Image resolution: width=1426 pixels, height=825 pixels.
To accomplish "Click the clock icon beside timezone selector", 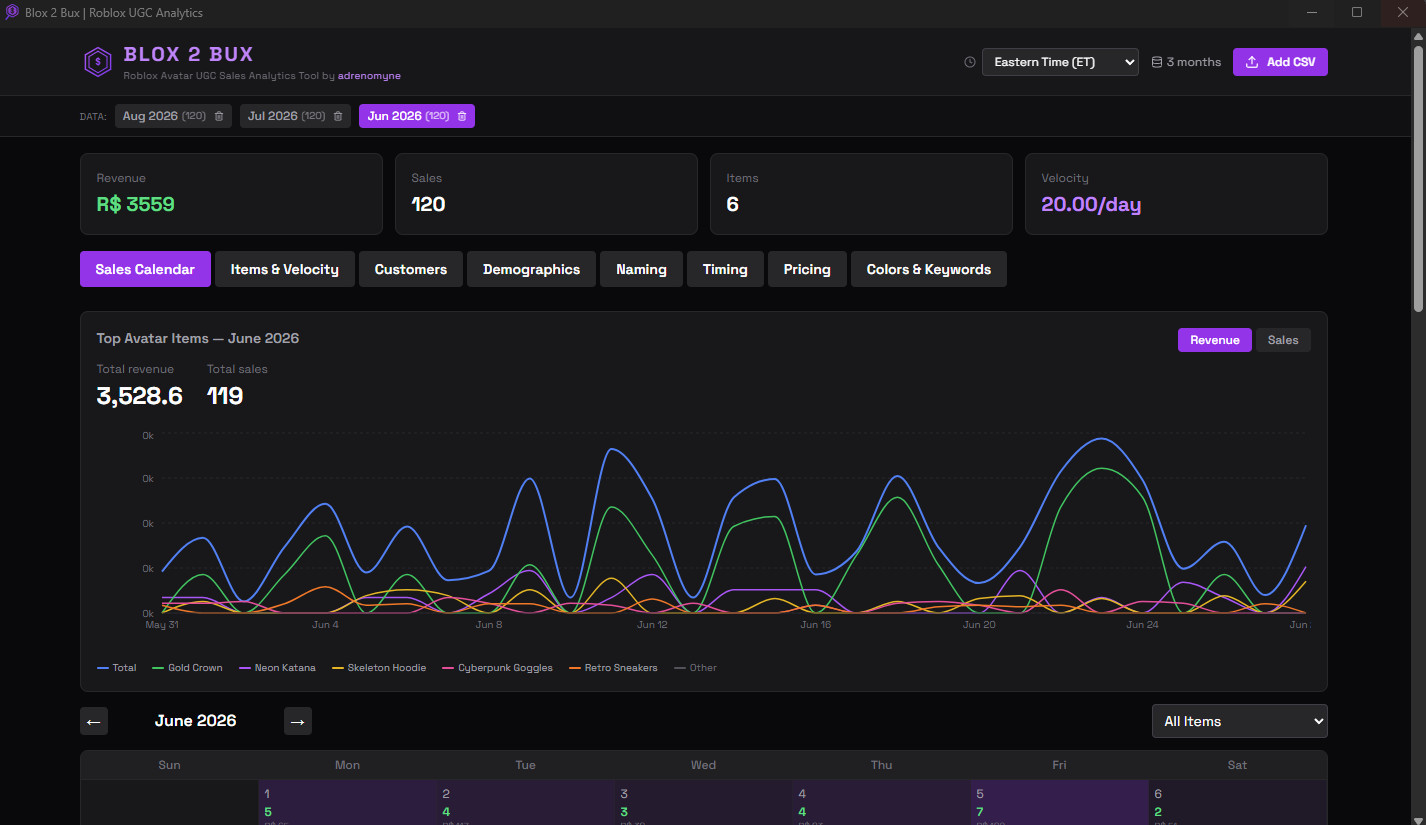I will click(x=969, y=62).
